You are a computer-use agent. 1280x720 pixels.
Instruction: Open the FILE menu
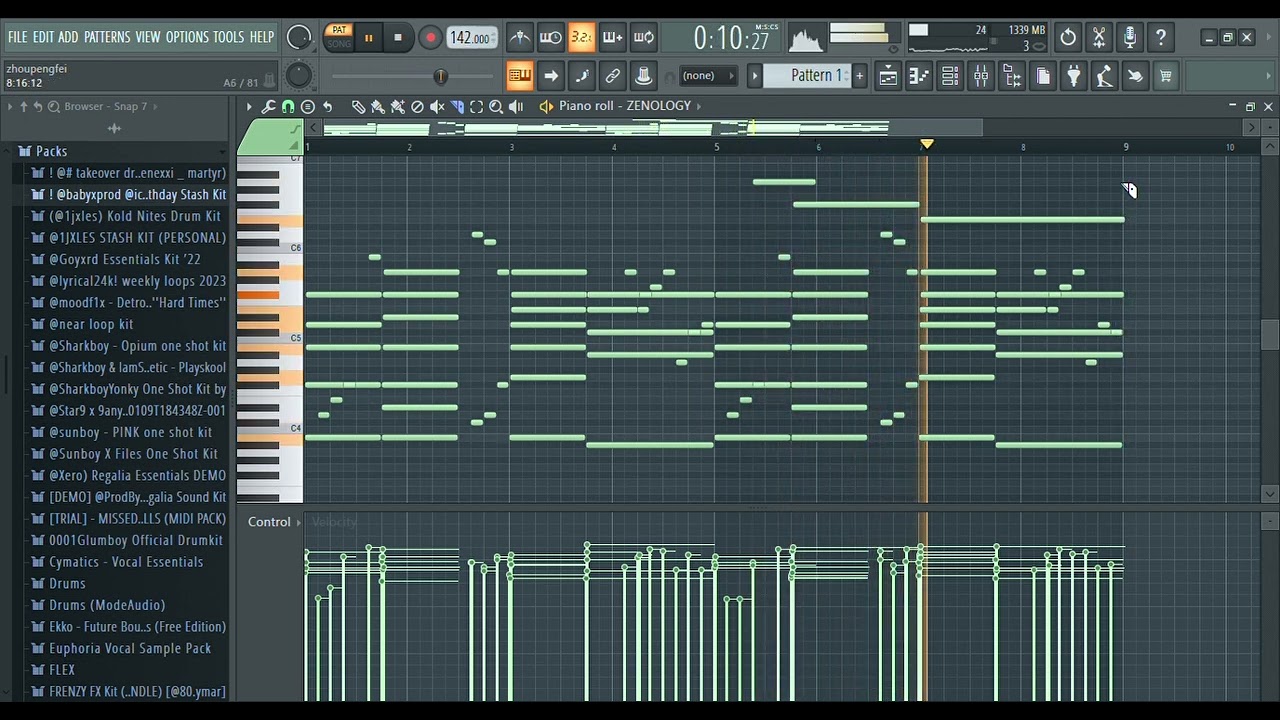(x=18, y=37)
